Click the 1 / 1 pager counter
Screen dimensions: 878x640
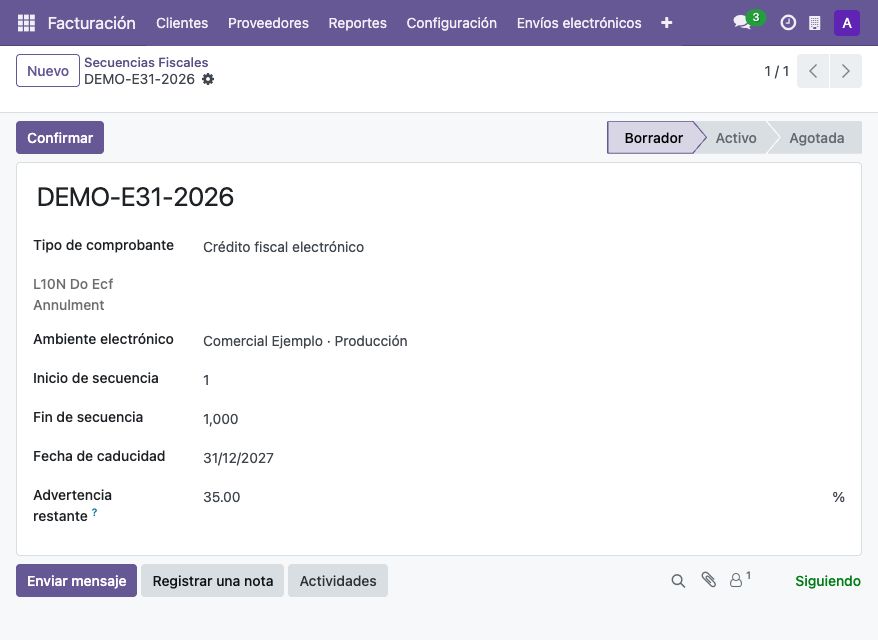tap(777, 71)
